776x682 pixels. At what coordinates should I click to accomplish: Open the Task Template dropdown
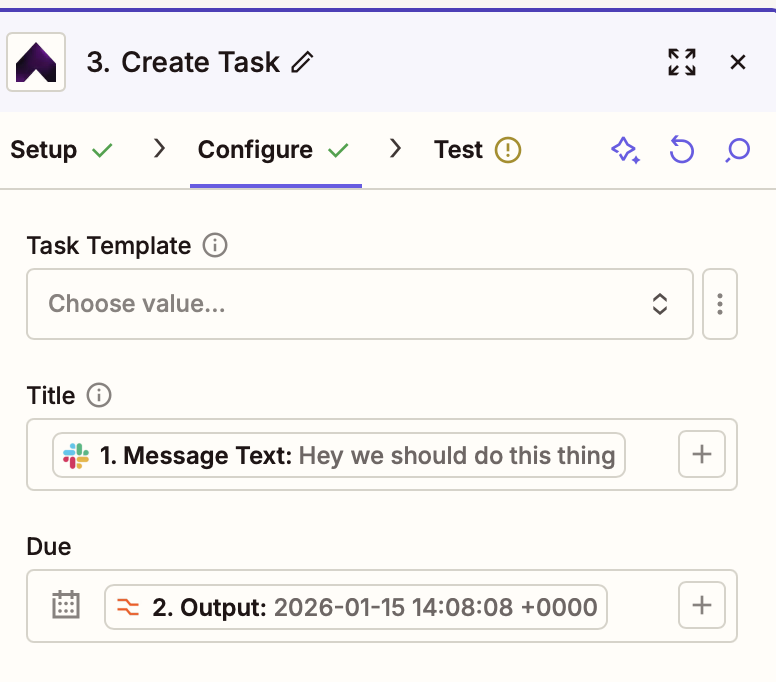(359, 304)
